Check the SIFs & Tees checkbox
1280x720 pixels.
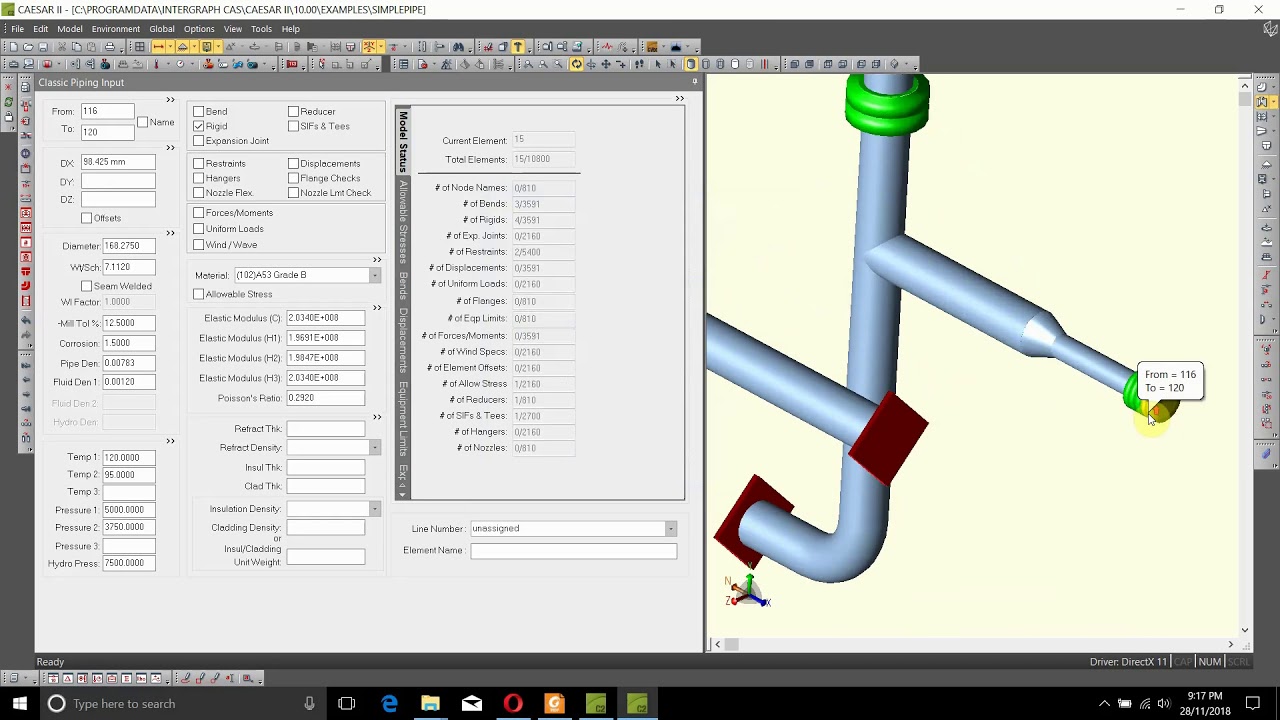point(293,126)
